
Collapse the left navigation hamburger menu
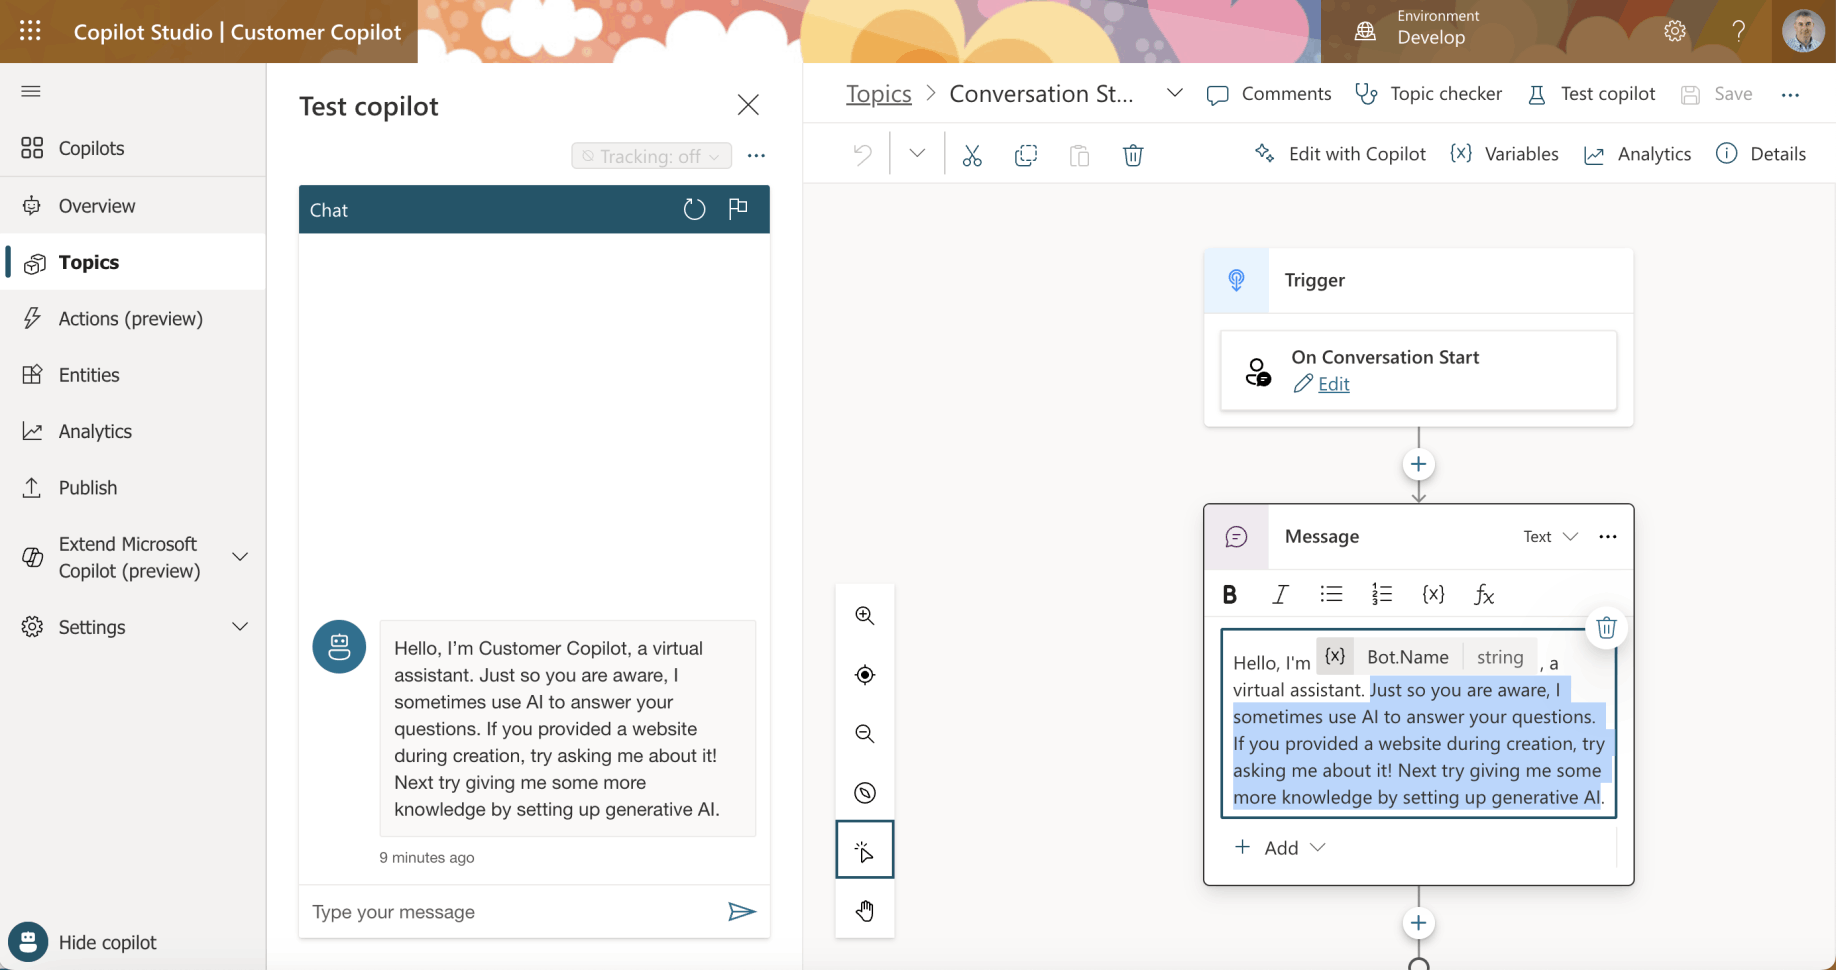[31, 91]
